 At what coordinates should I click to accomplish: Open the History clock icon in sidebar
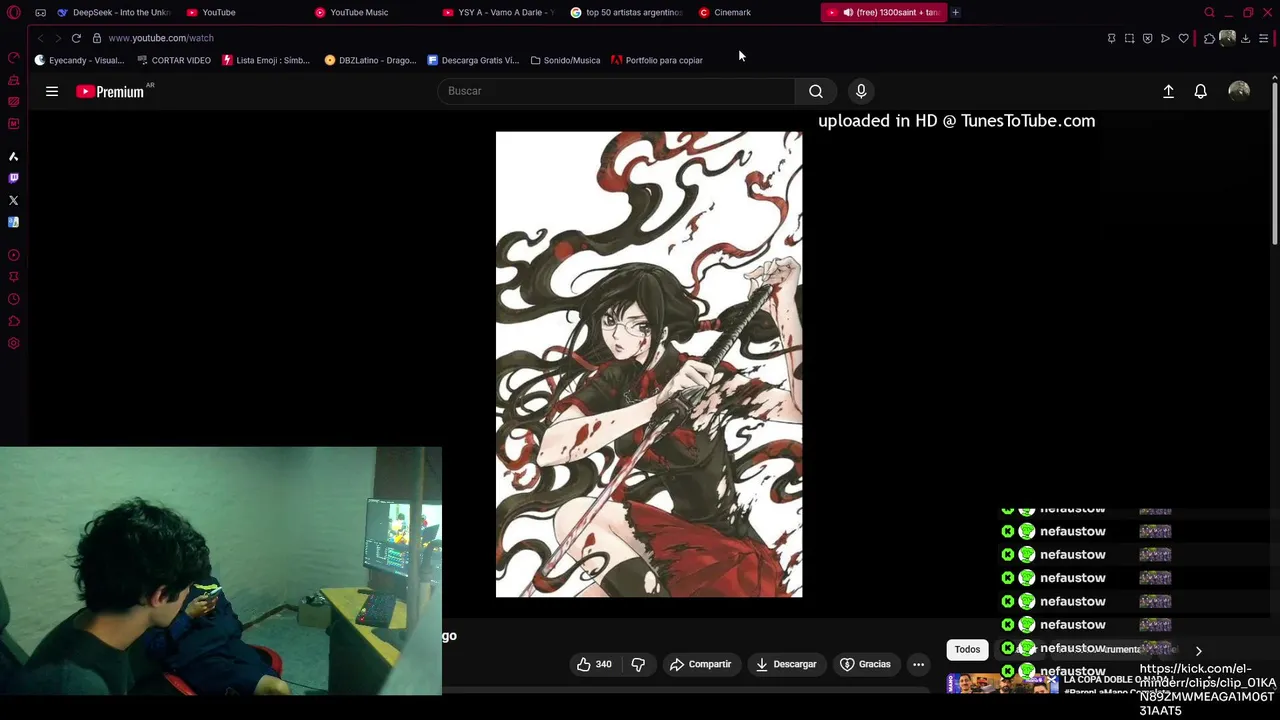[13, 299]
